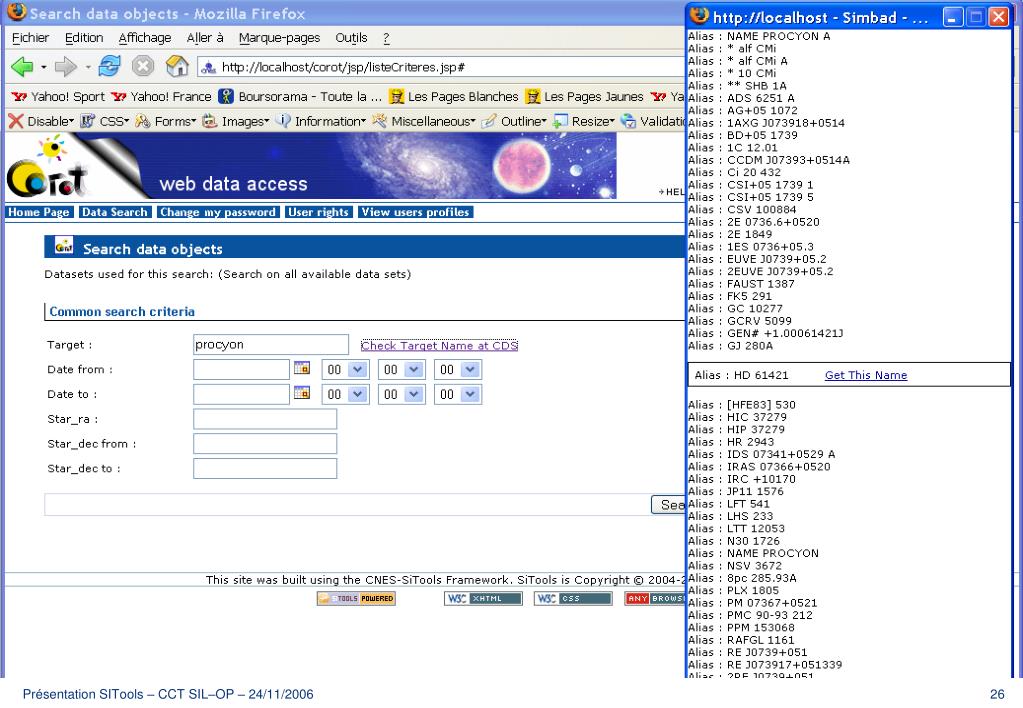The width and height of the screenshot is (1023, 708).
Task: Click the Search button
Action: click(668, 504)
